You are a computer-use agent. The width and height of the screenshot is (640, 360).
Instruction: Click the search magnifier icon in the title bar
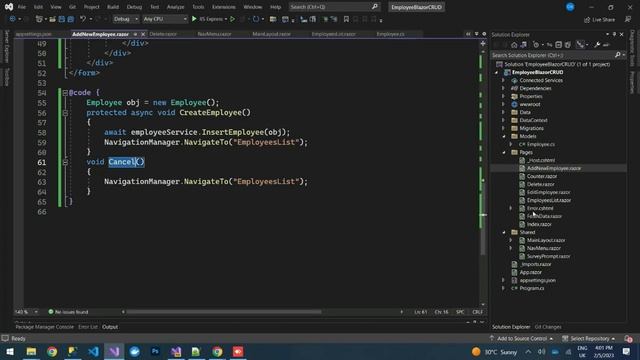(375, 7)
